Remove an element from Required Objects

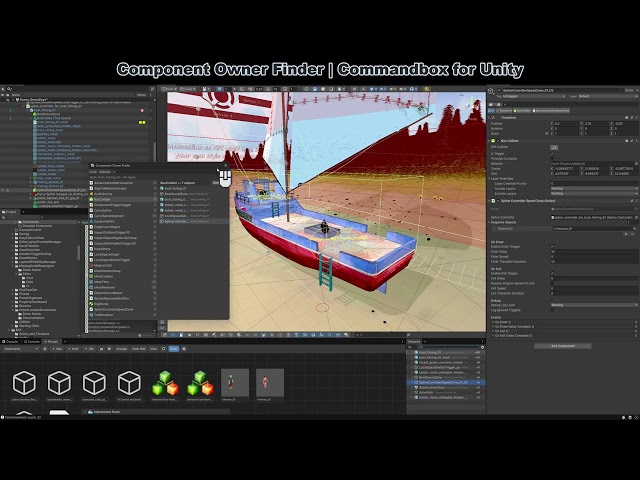point(633,234)
